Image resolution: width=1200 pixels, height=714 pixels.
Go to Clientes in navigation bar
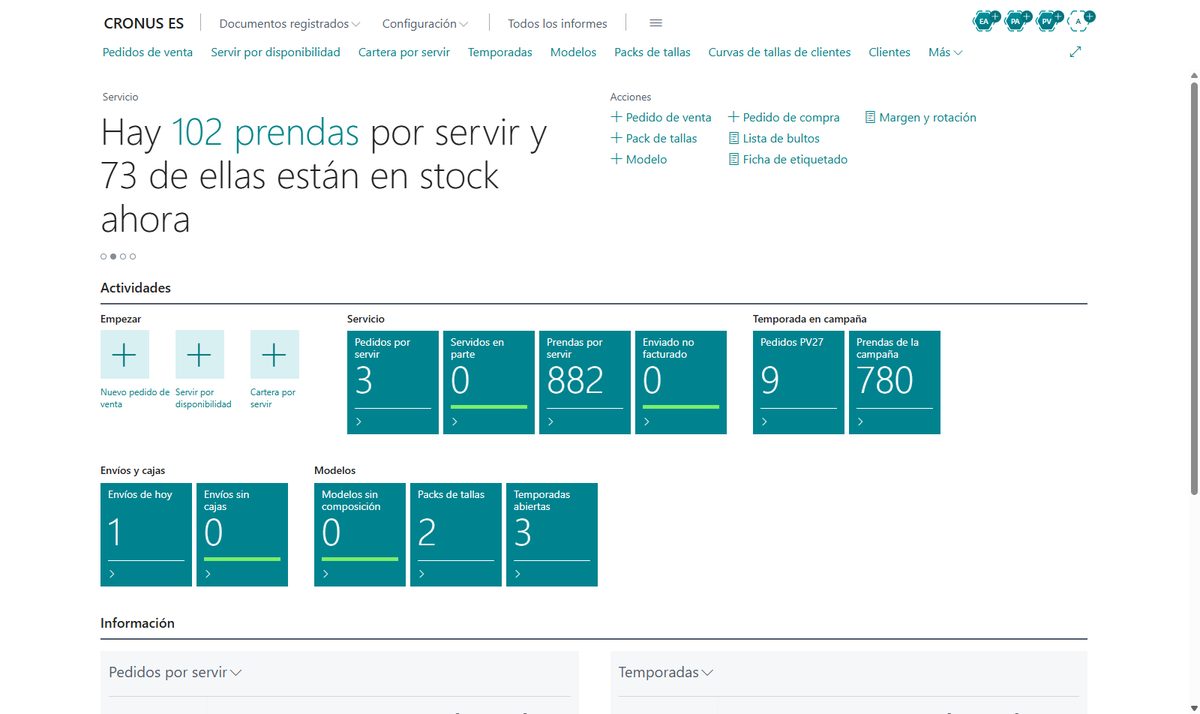coord(890,52)
